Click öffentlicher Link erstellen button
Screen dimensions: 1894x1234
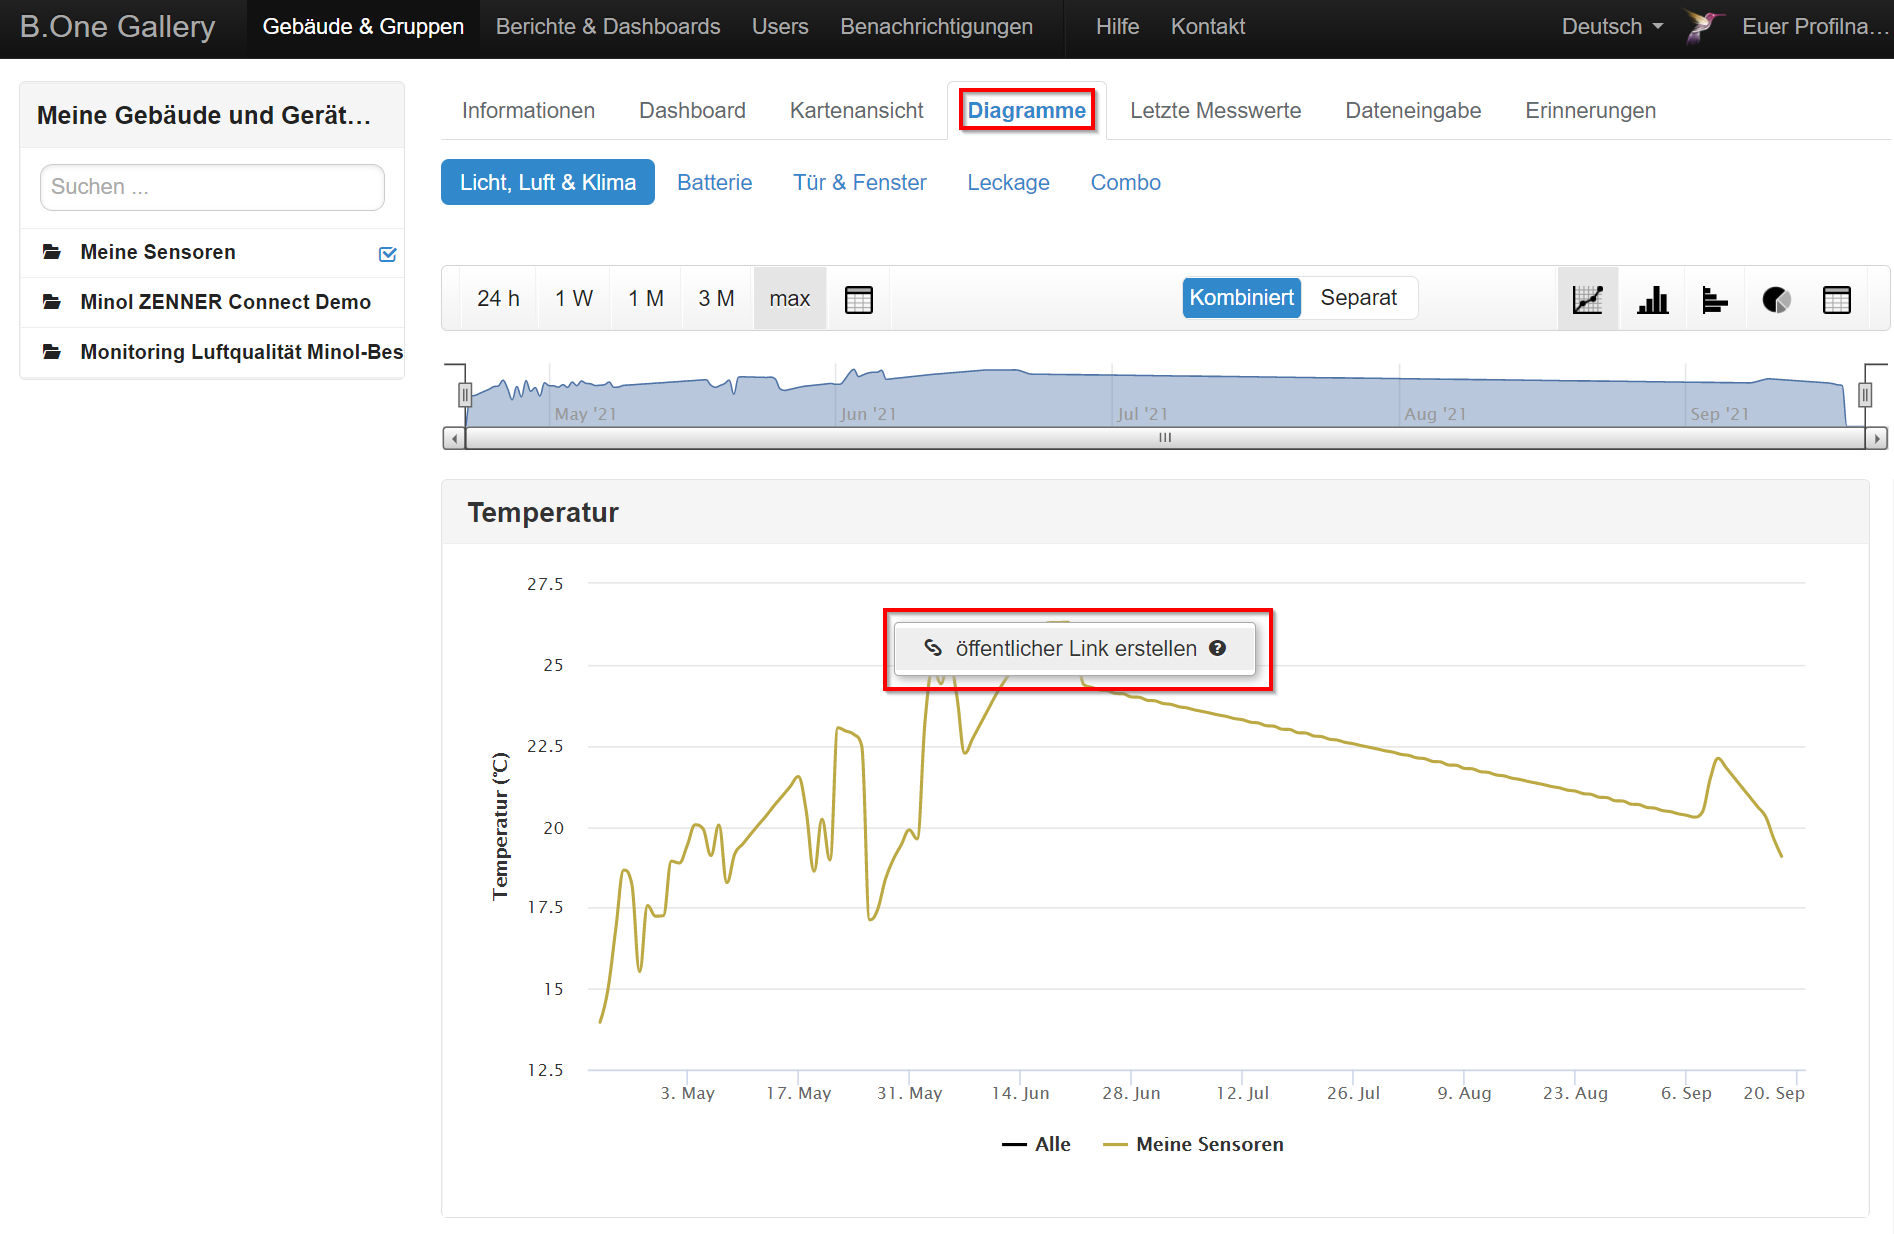pos(1074,648)
